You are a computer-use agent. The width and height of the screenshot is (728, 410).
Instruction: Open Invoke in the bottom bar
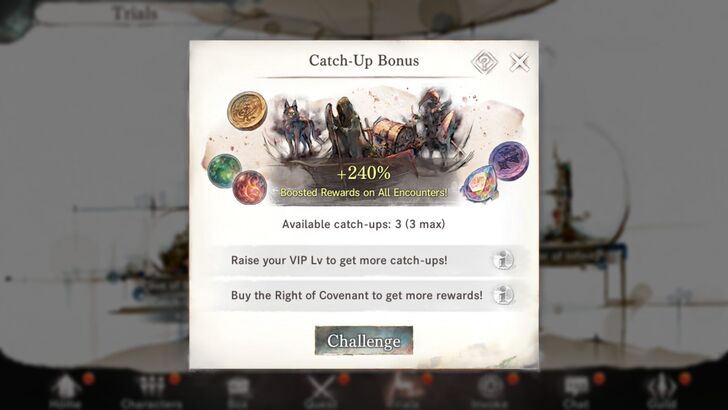tap(489, 391)
